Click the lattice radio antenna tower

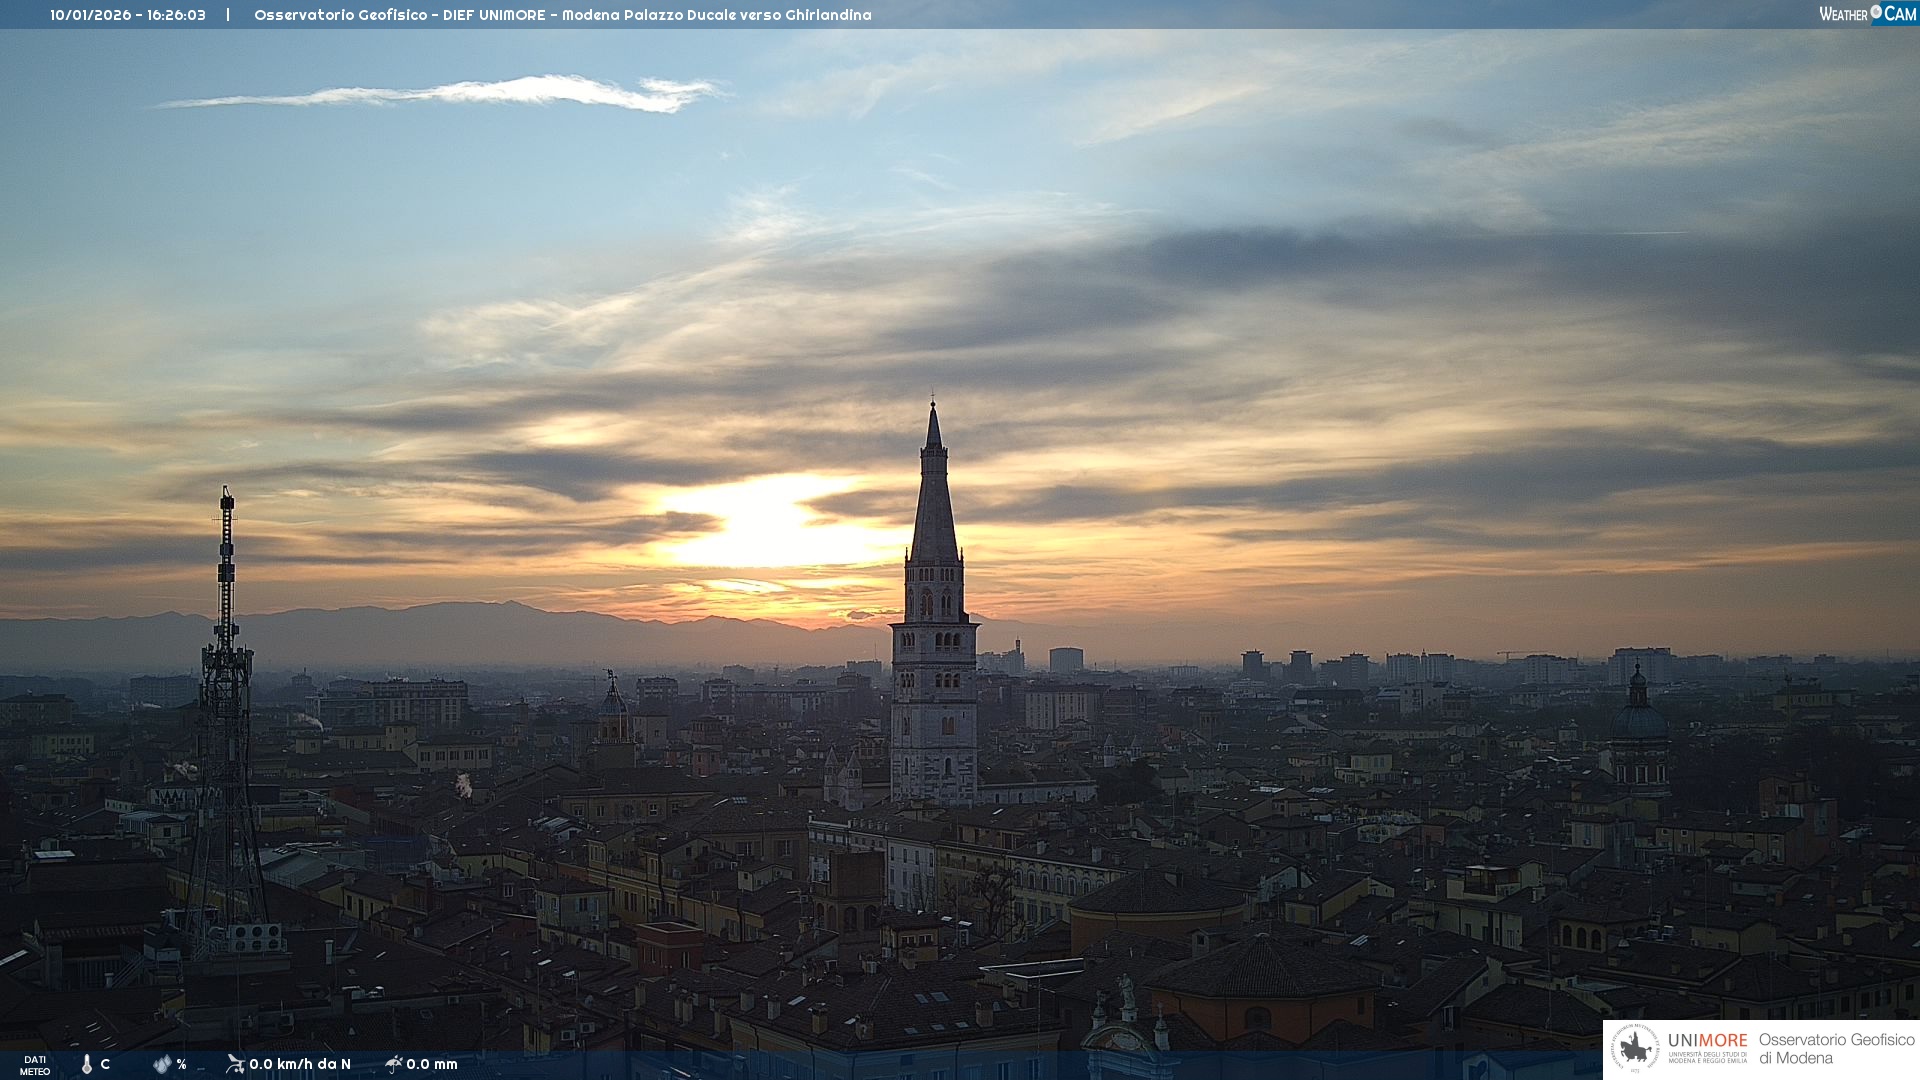click(x=226, y=700)
